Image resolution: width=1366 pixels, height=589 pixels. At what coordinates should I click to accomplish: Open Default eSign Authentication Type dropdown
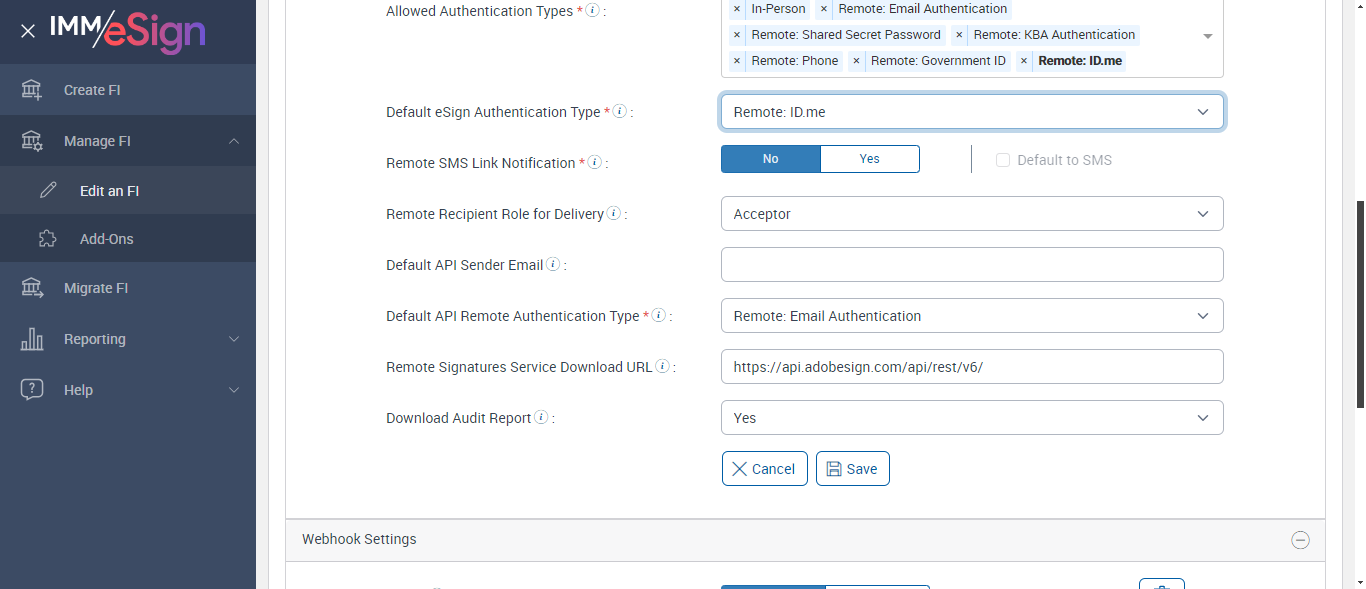click(x=971, y=112)
